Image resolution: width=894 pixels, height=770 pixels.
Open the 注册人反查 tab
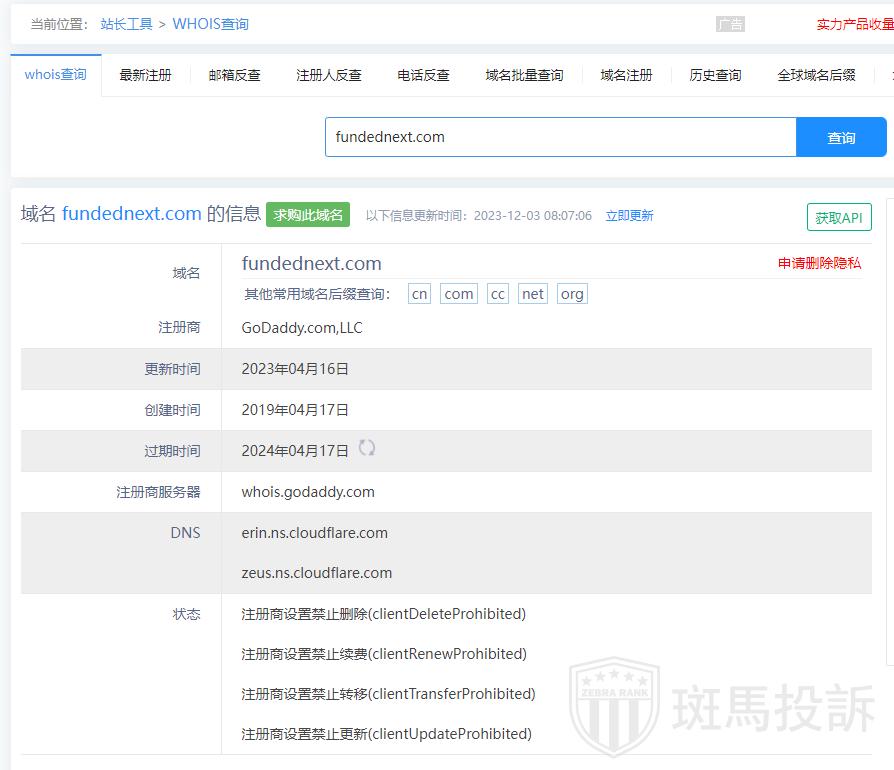pos(329,75)
